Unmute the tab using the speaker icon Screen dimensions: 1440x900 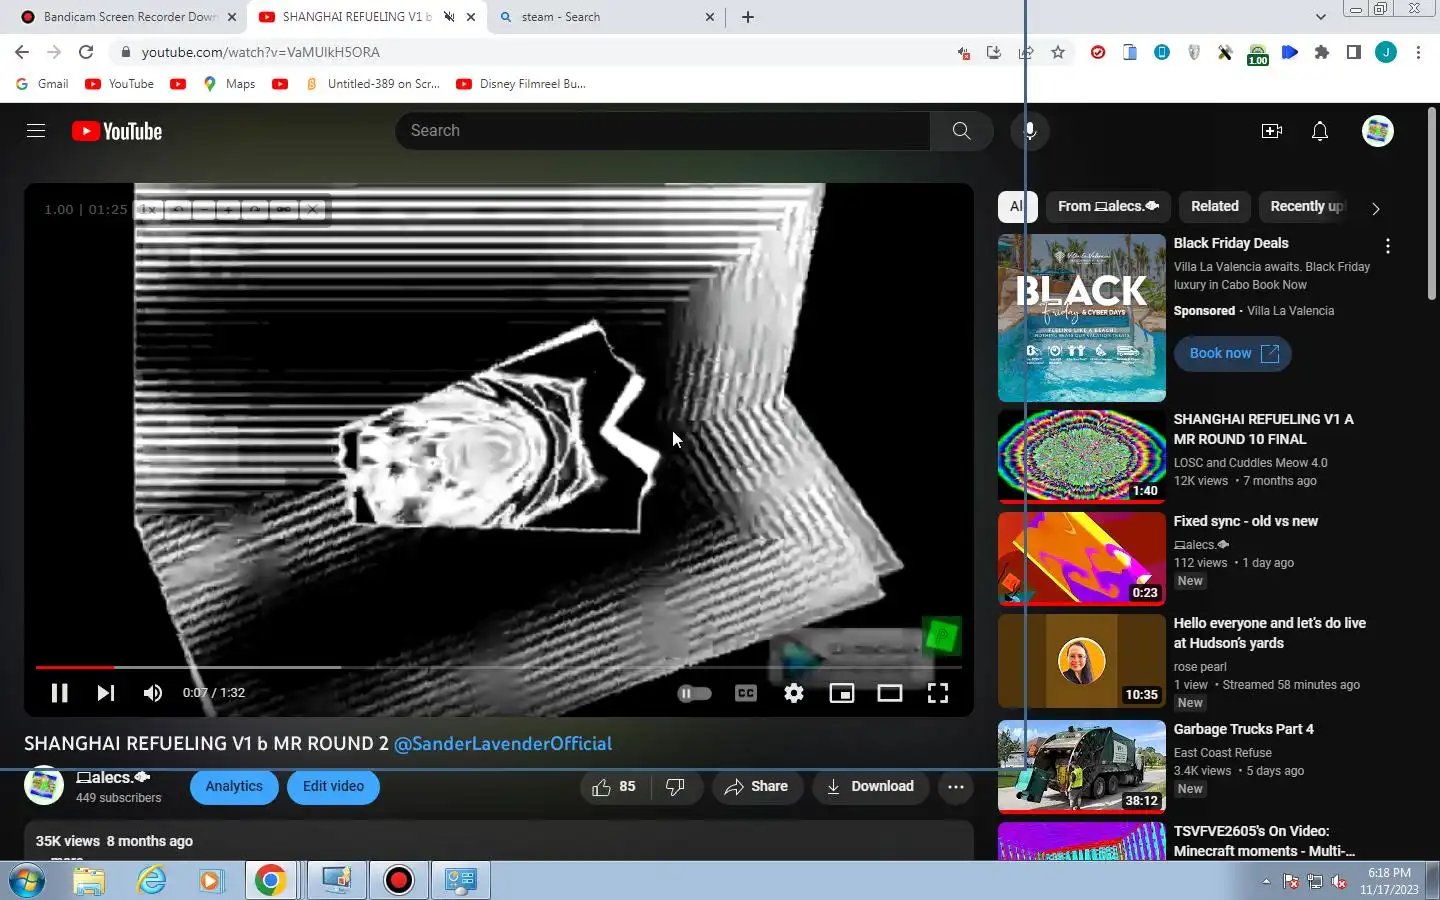coord(449,17)
